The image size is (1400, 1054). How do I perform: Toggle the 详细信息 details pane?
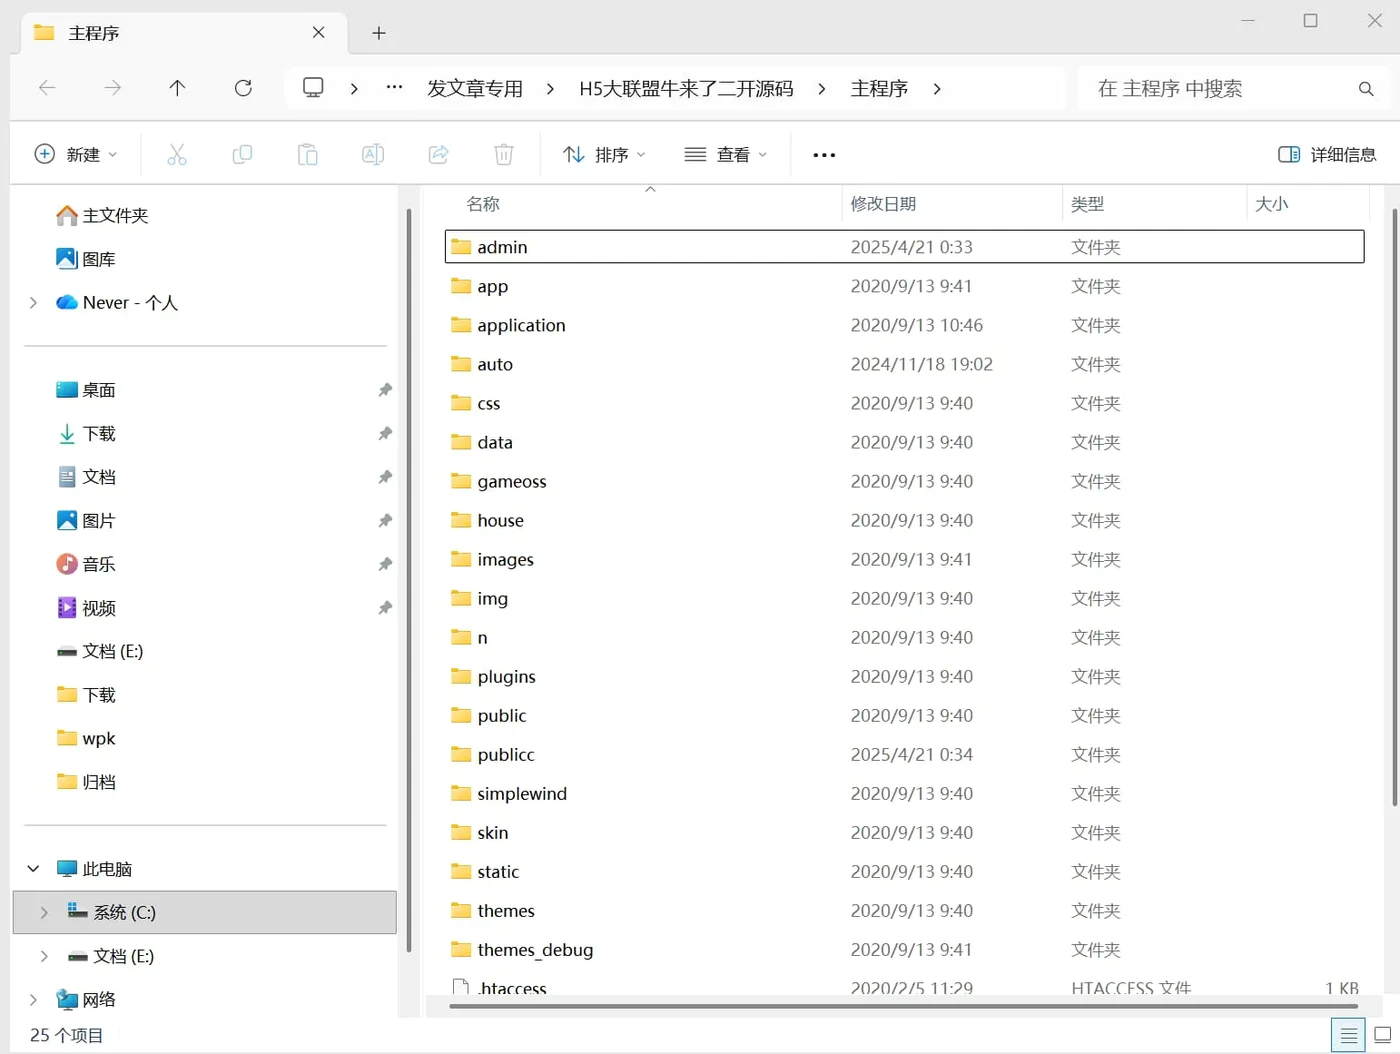[1327, 155]
